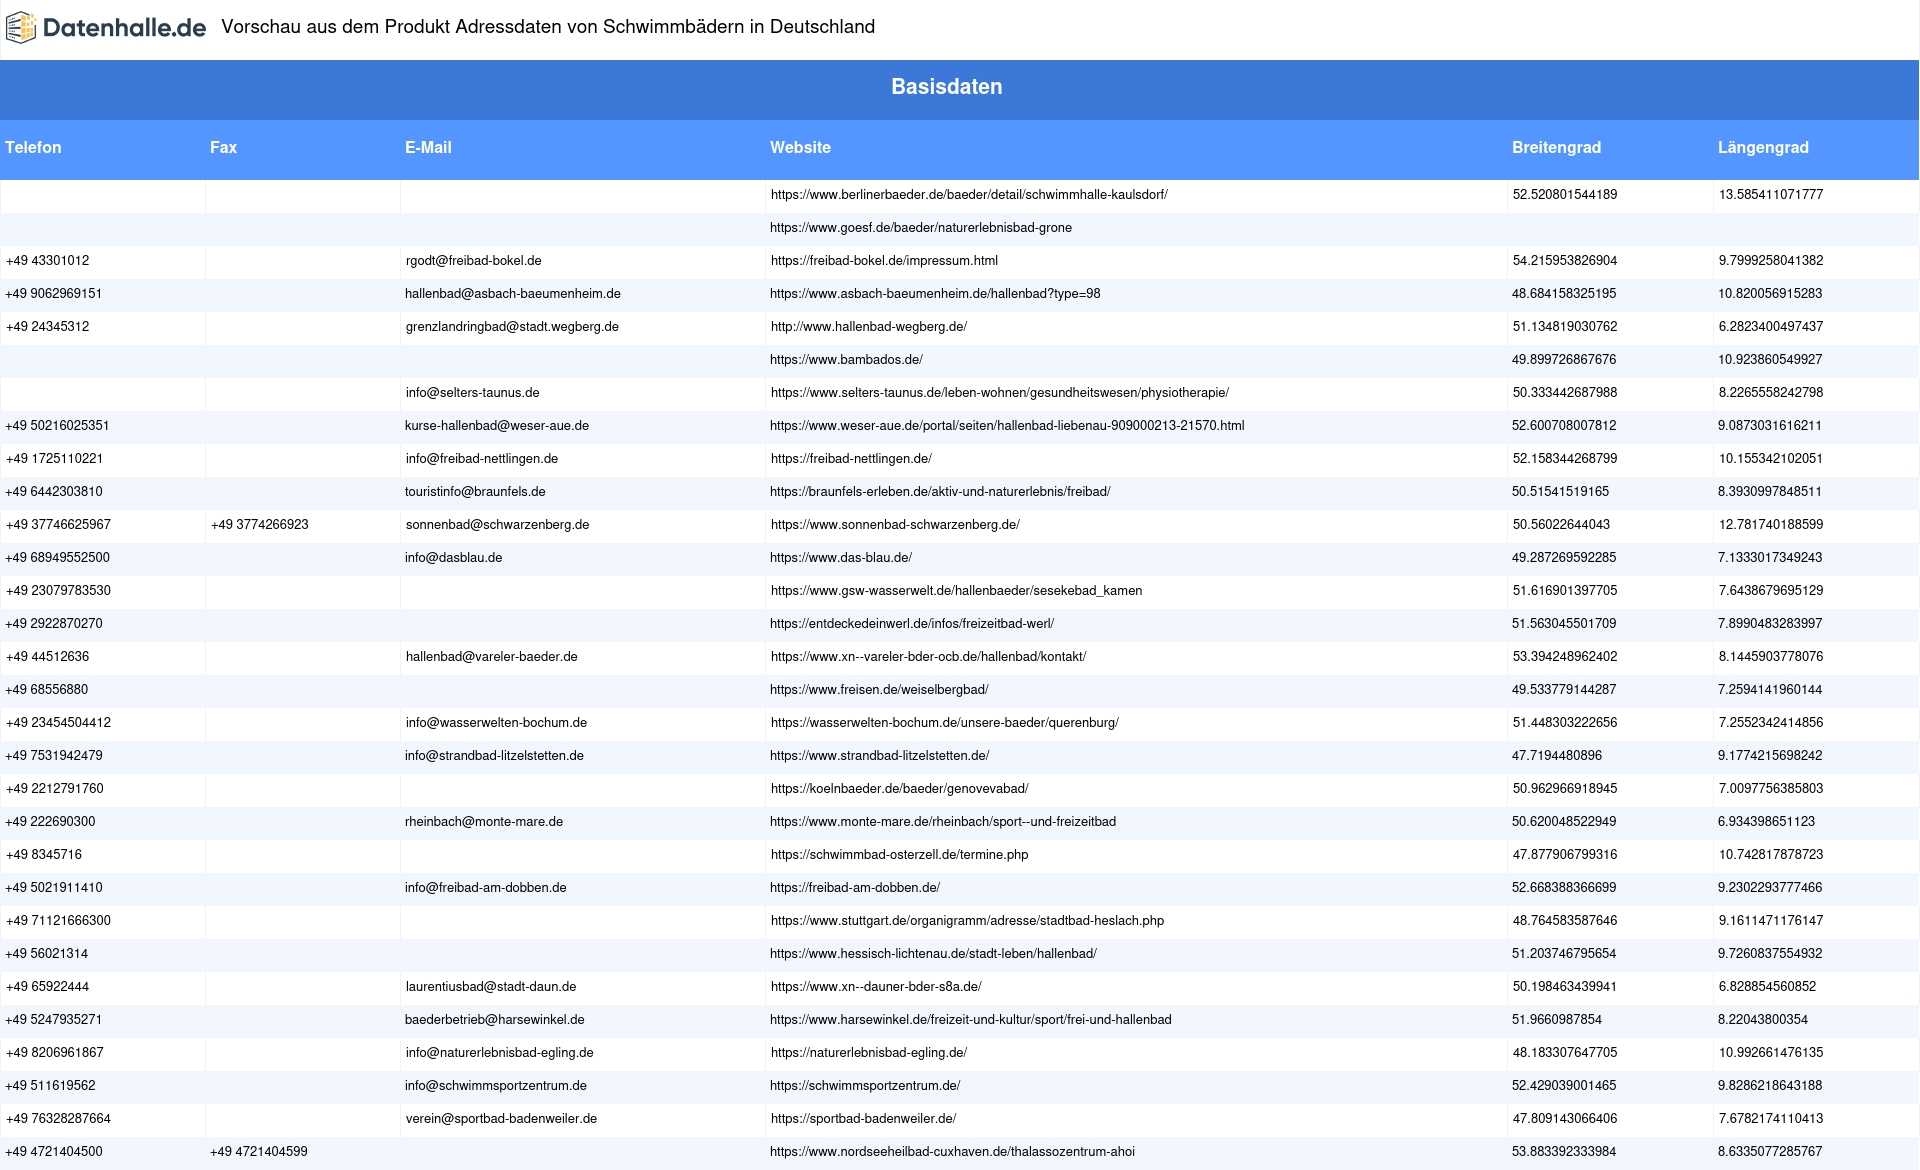
Task: Select email verein@sportbad-badenweiler.de
Action: point(501,1119)
